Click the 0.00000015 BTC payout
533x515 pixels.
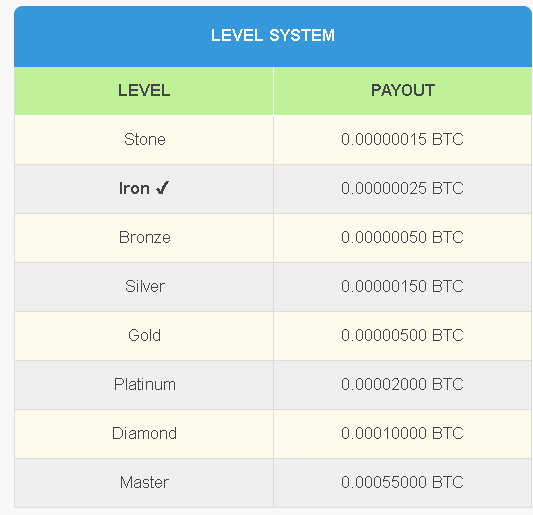tap(402, 139)
